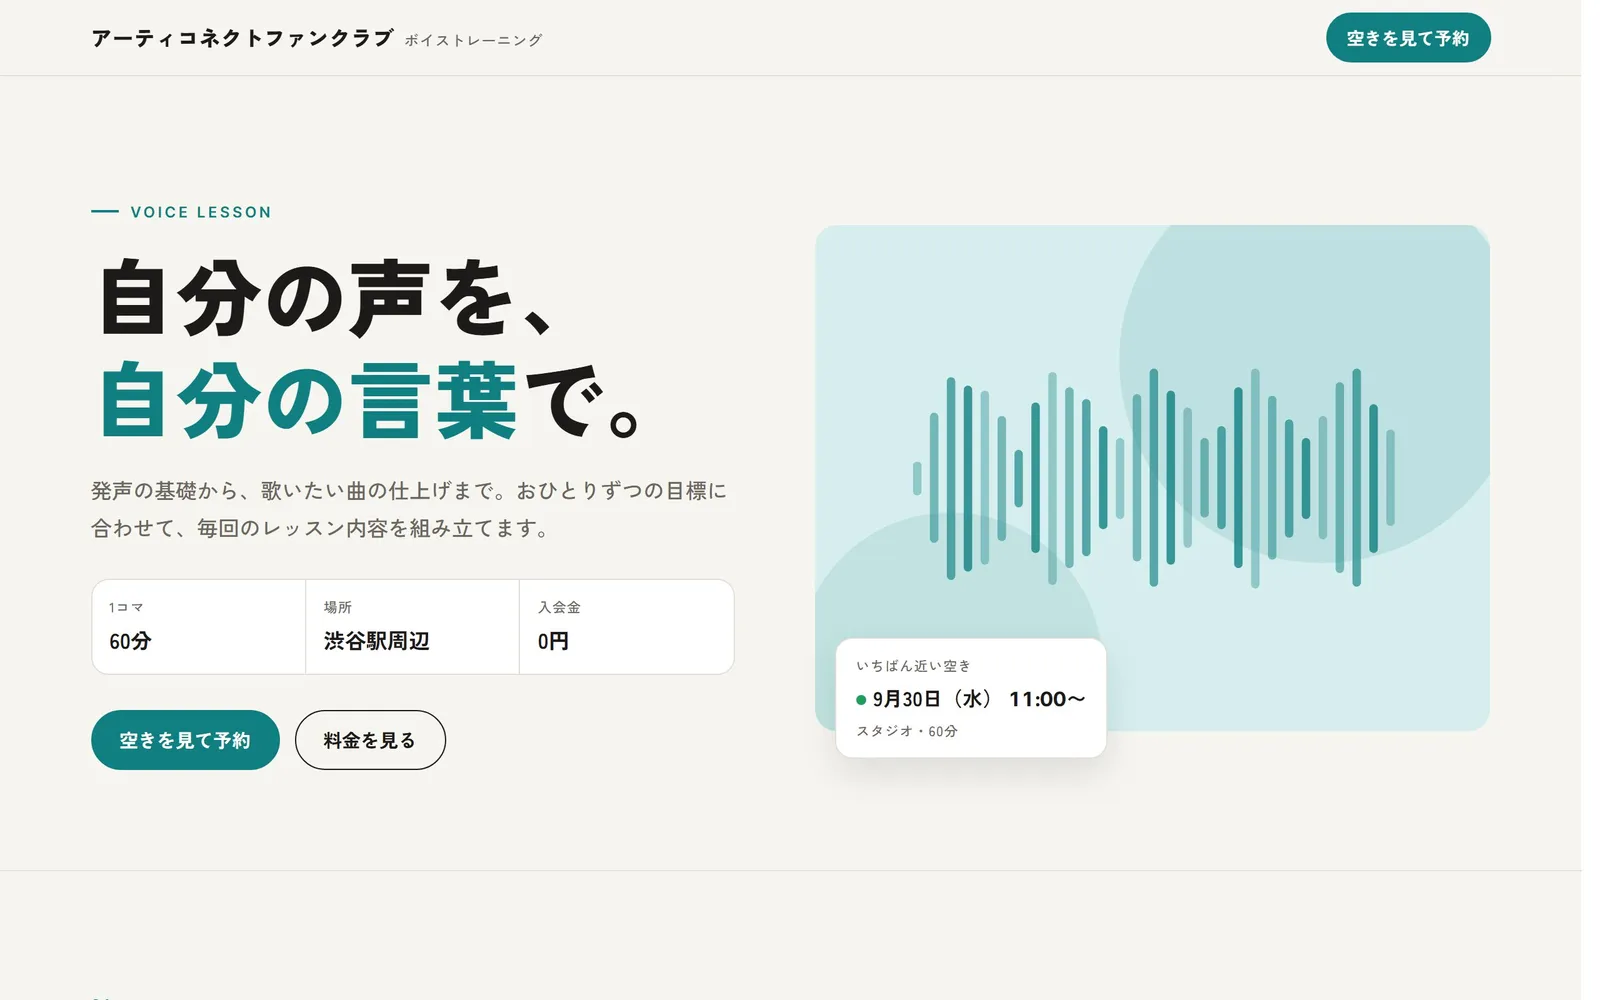Click the waveform illustration image
Image resolution: width=1600 pixels, height=1000 pixels.
[1152, 477]
